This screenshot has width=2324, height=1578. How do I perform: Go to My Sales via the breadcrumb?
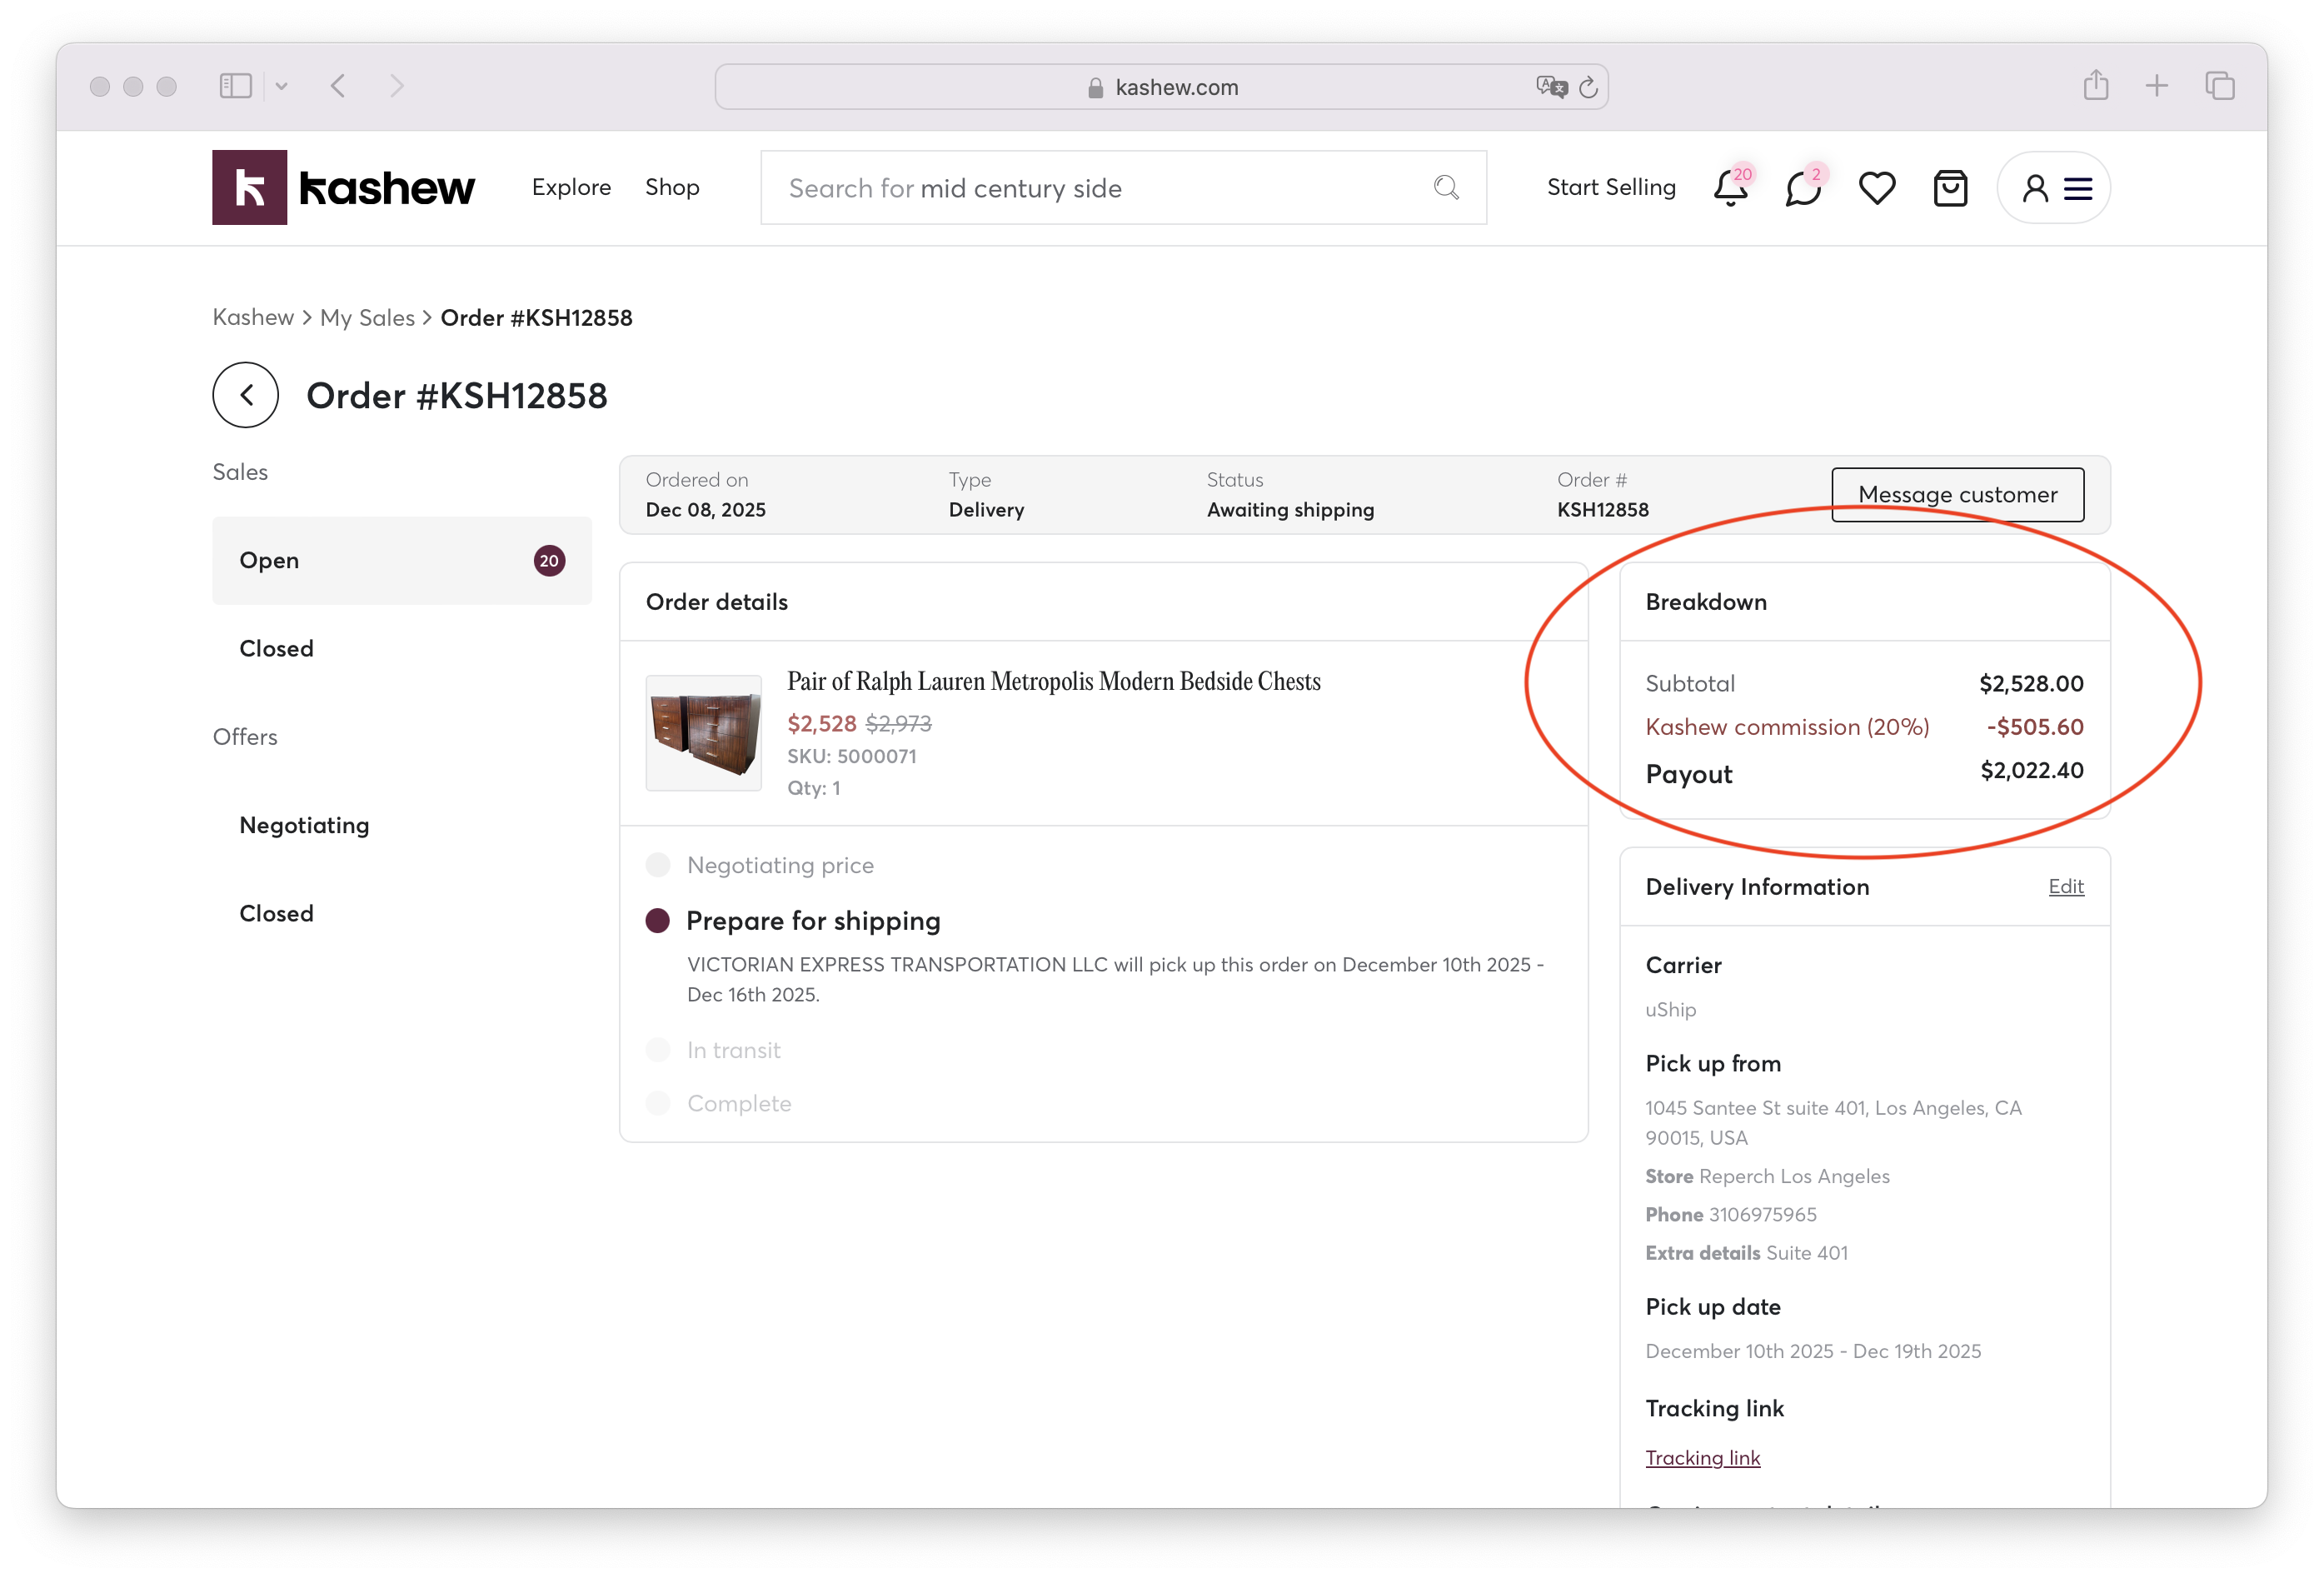tap(367, 317)
